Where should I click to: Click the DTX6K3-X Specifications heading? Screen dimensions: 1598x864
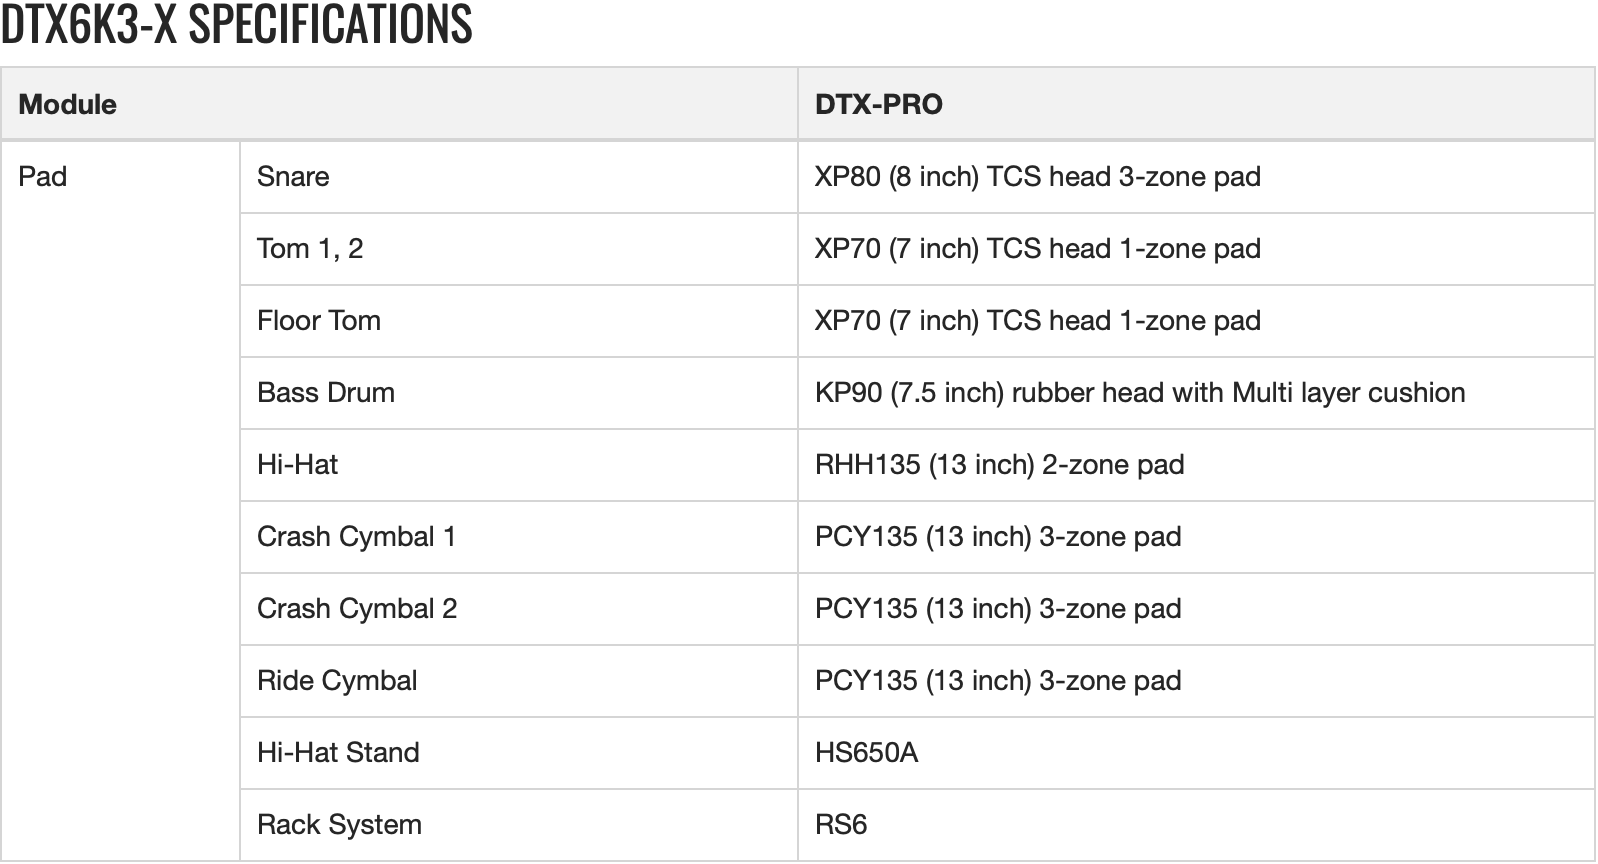(x=236, y=25)
